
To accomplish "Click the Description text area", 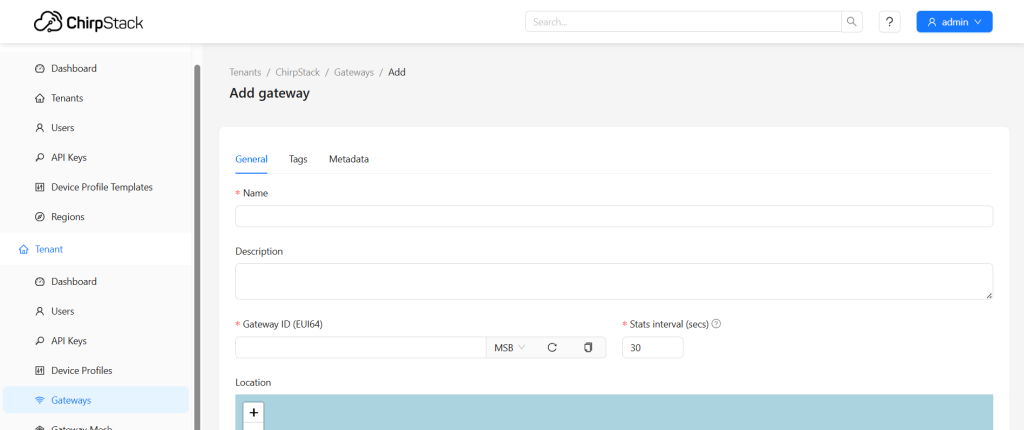I will tap(613, 281).
